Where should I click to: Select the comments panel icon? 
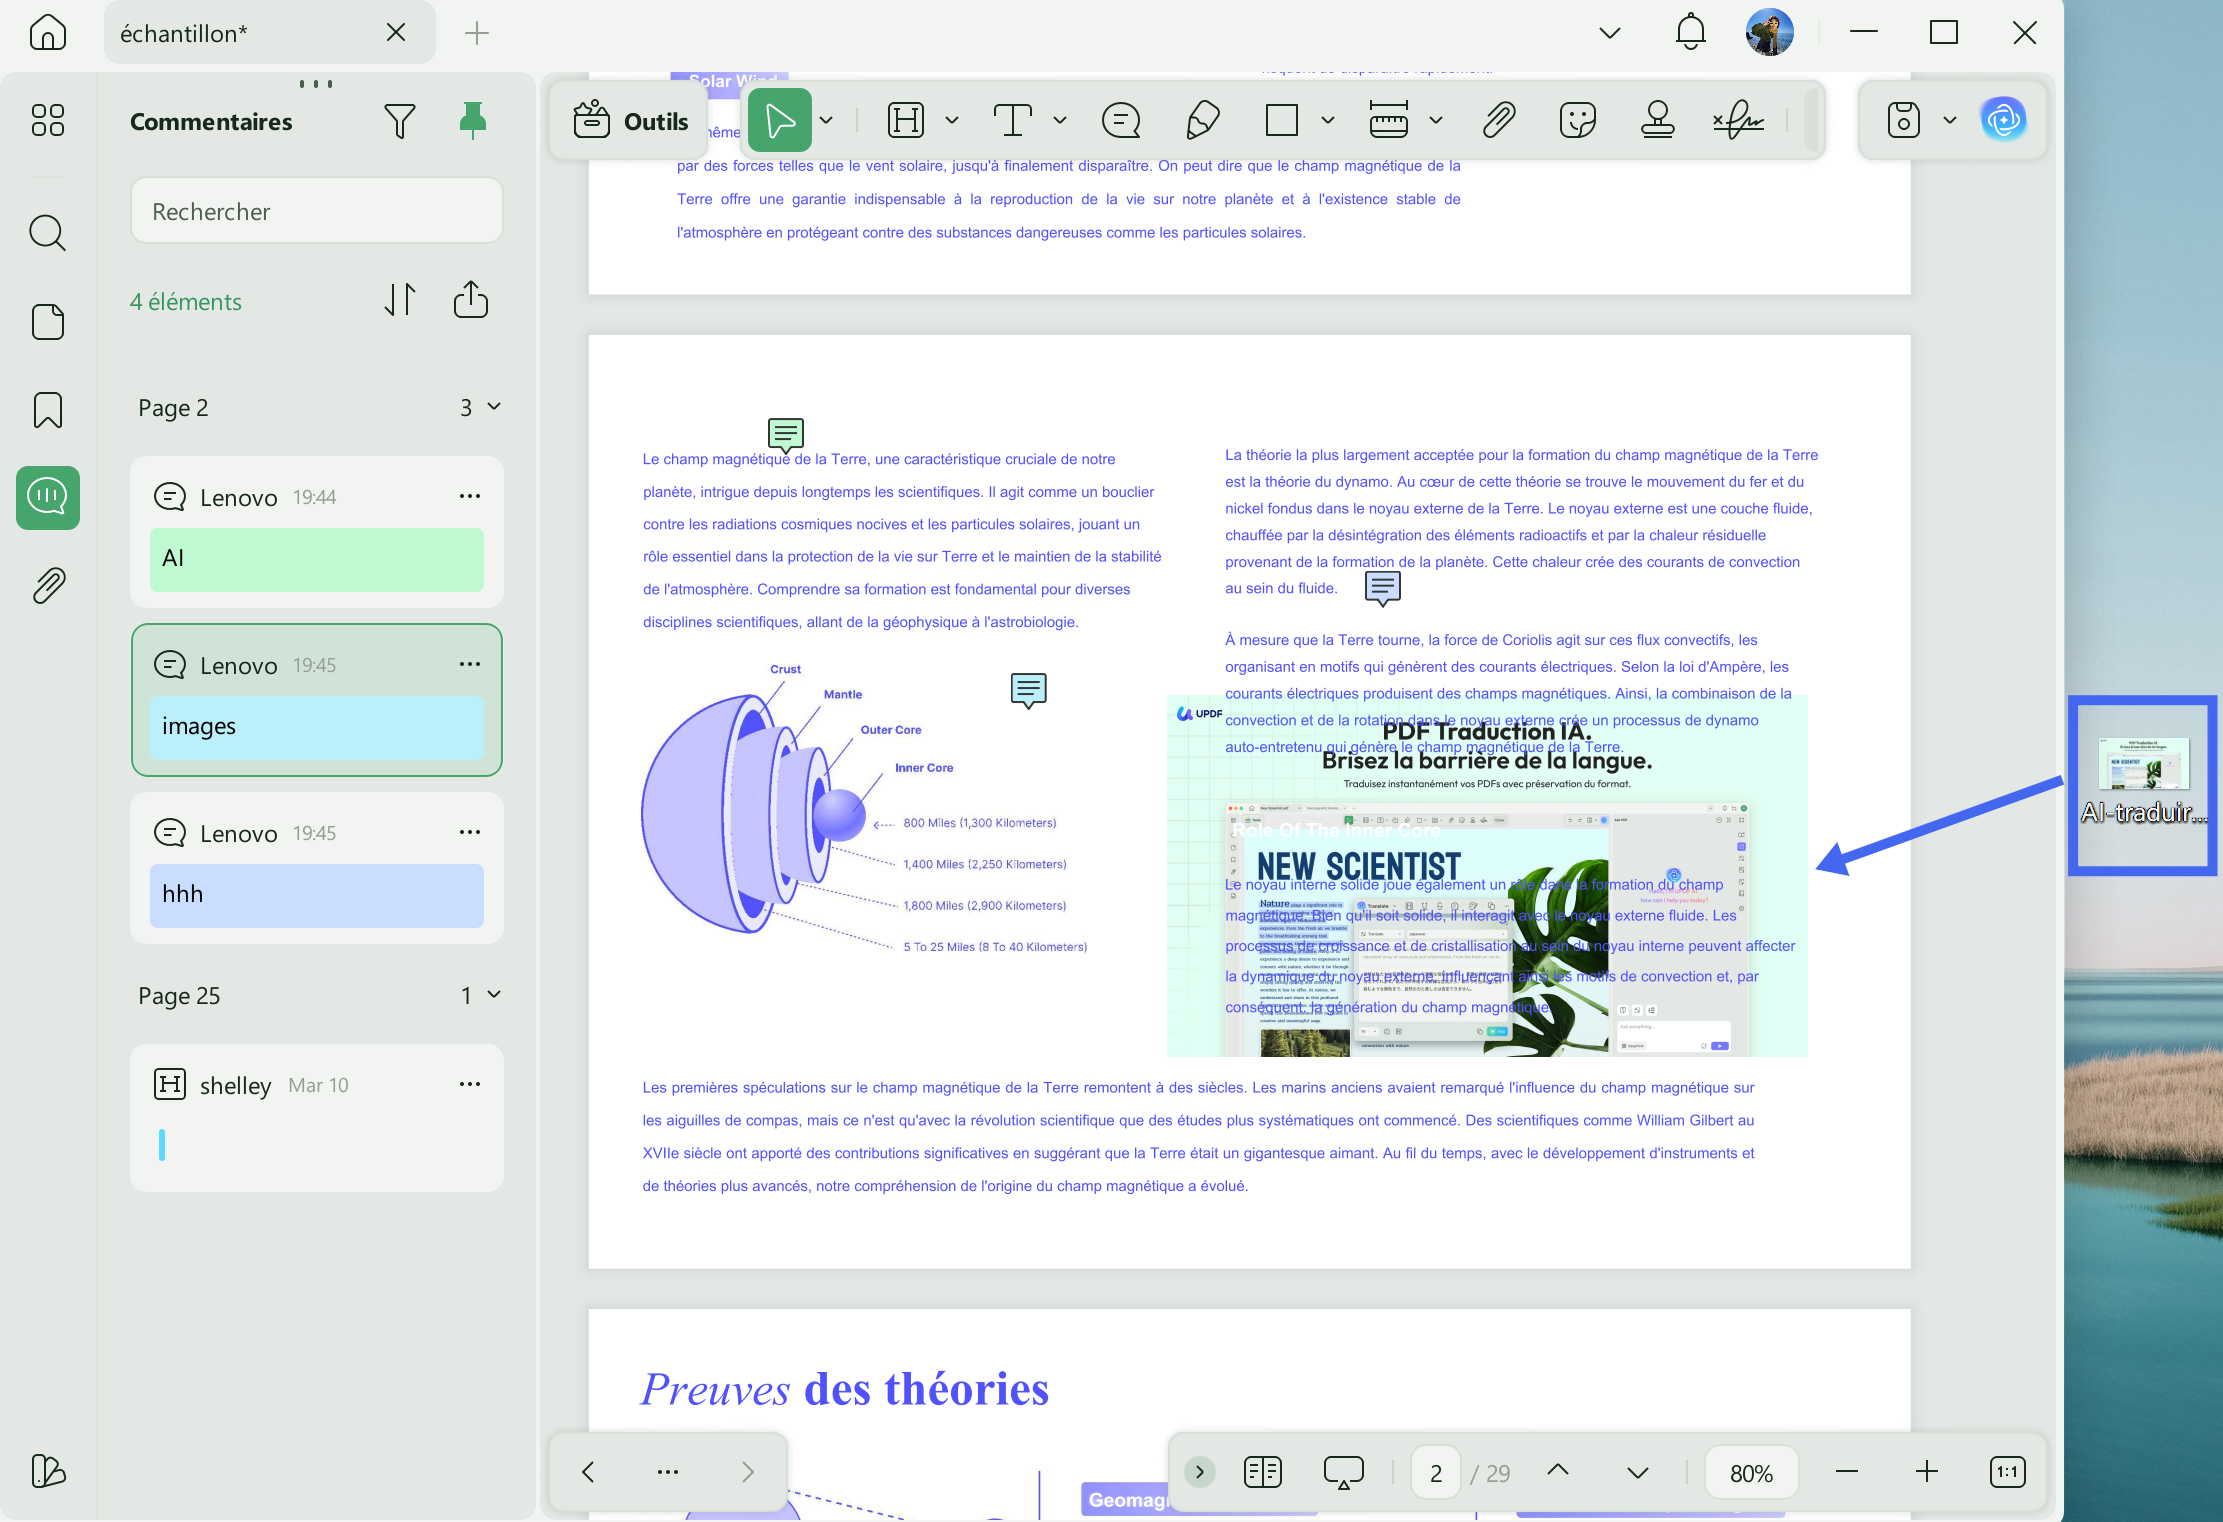(47, 497)
